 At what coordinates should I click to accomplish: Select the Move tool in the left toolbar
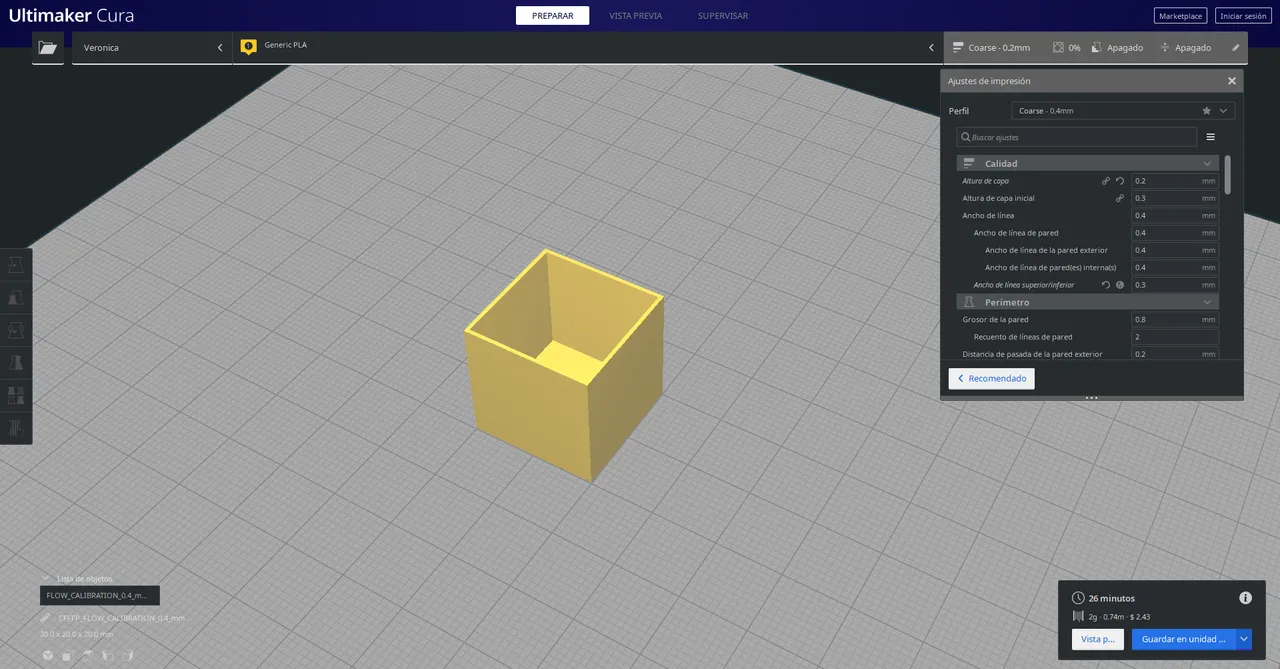click(16, 265)
